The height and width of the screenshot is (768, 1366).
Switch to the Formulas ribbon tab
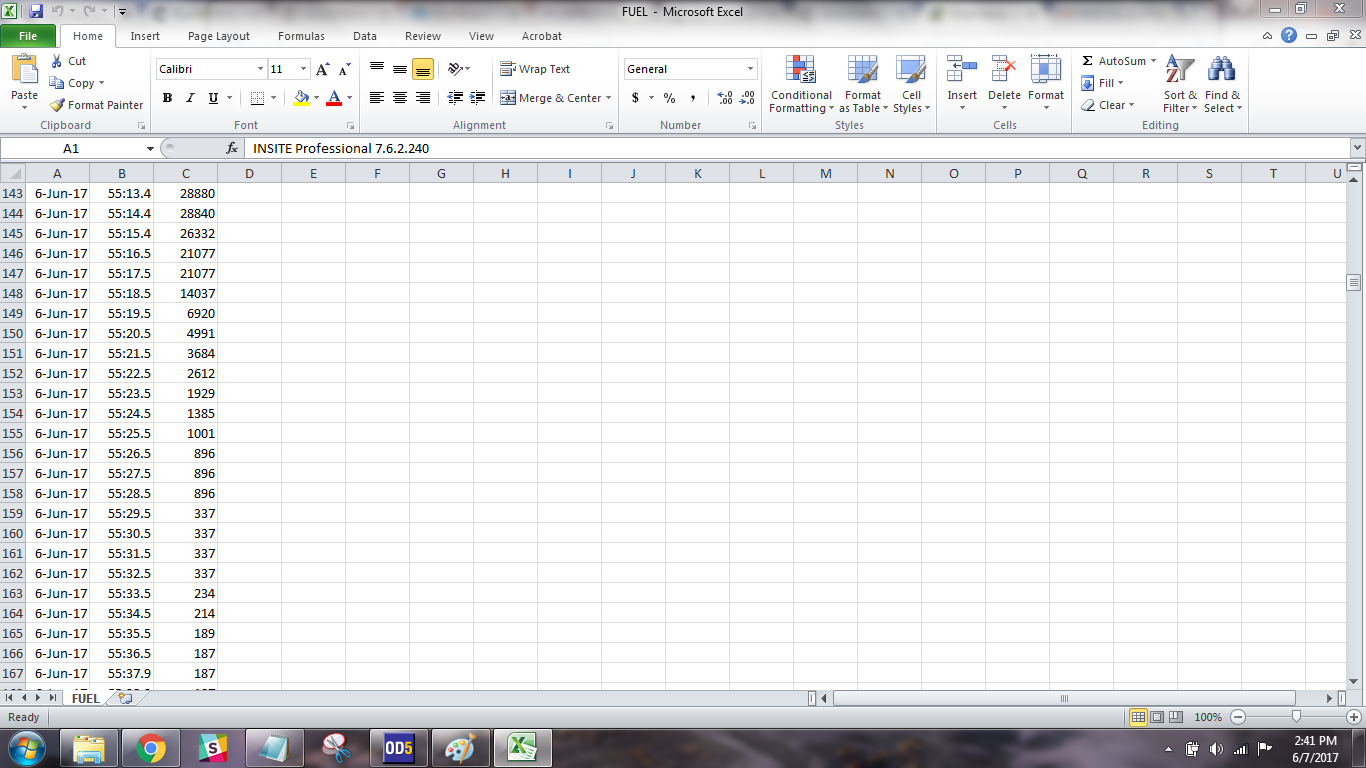(301, 36)
